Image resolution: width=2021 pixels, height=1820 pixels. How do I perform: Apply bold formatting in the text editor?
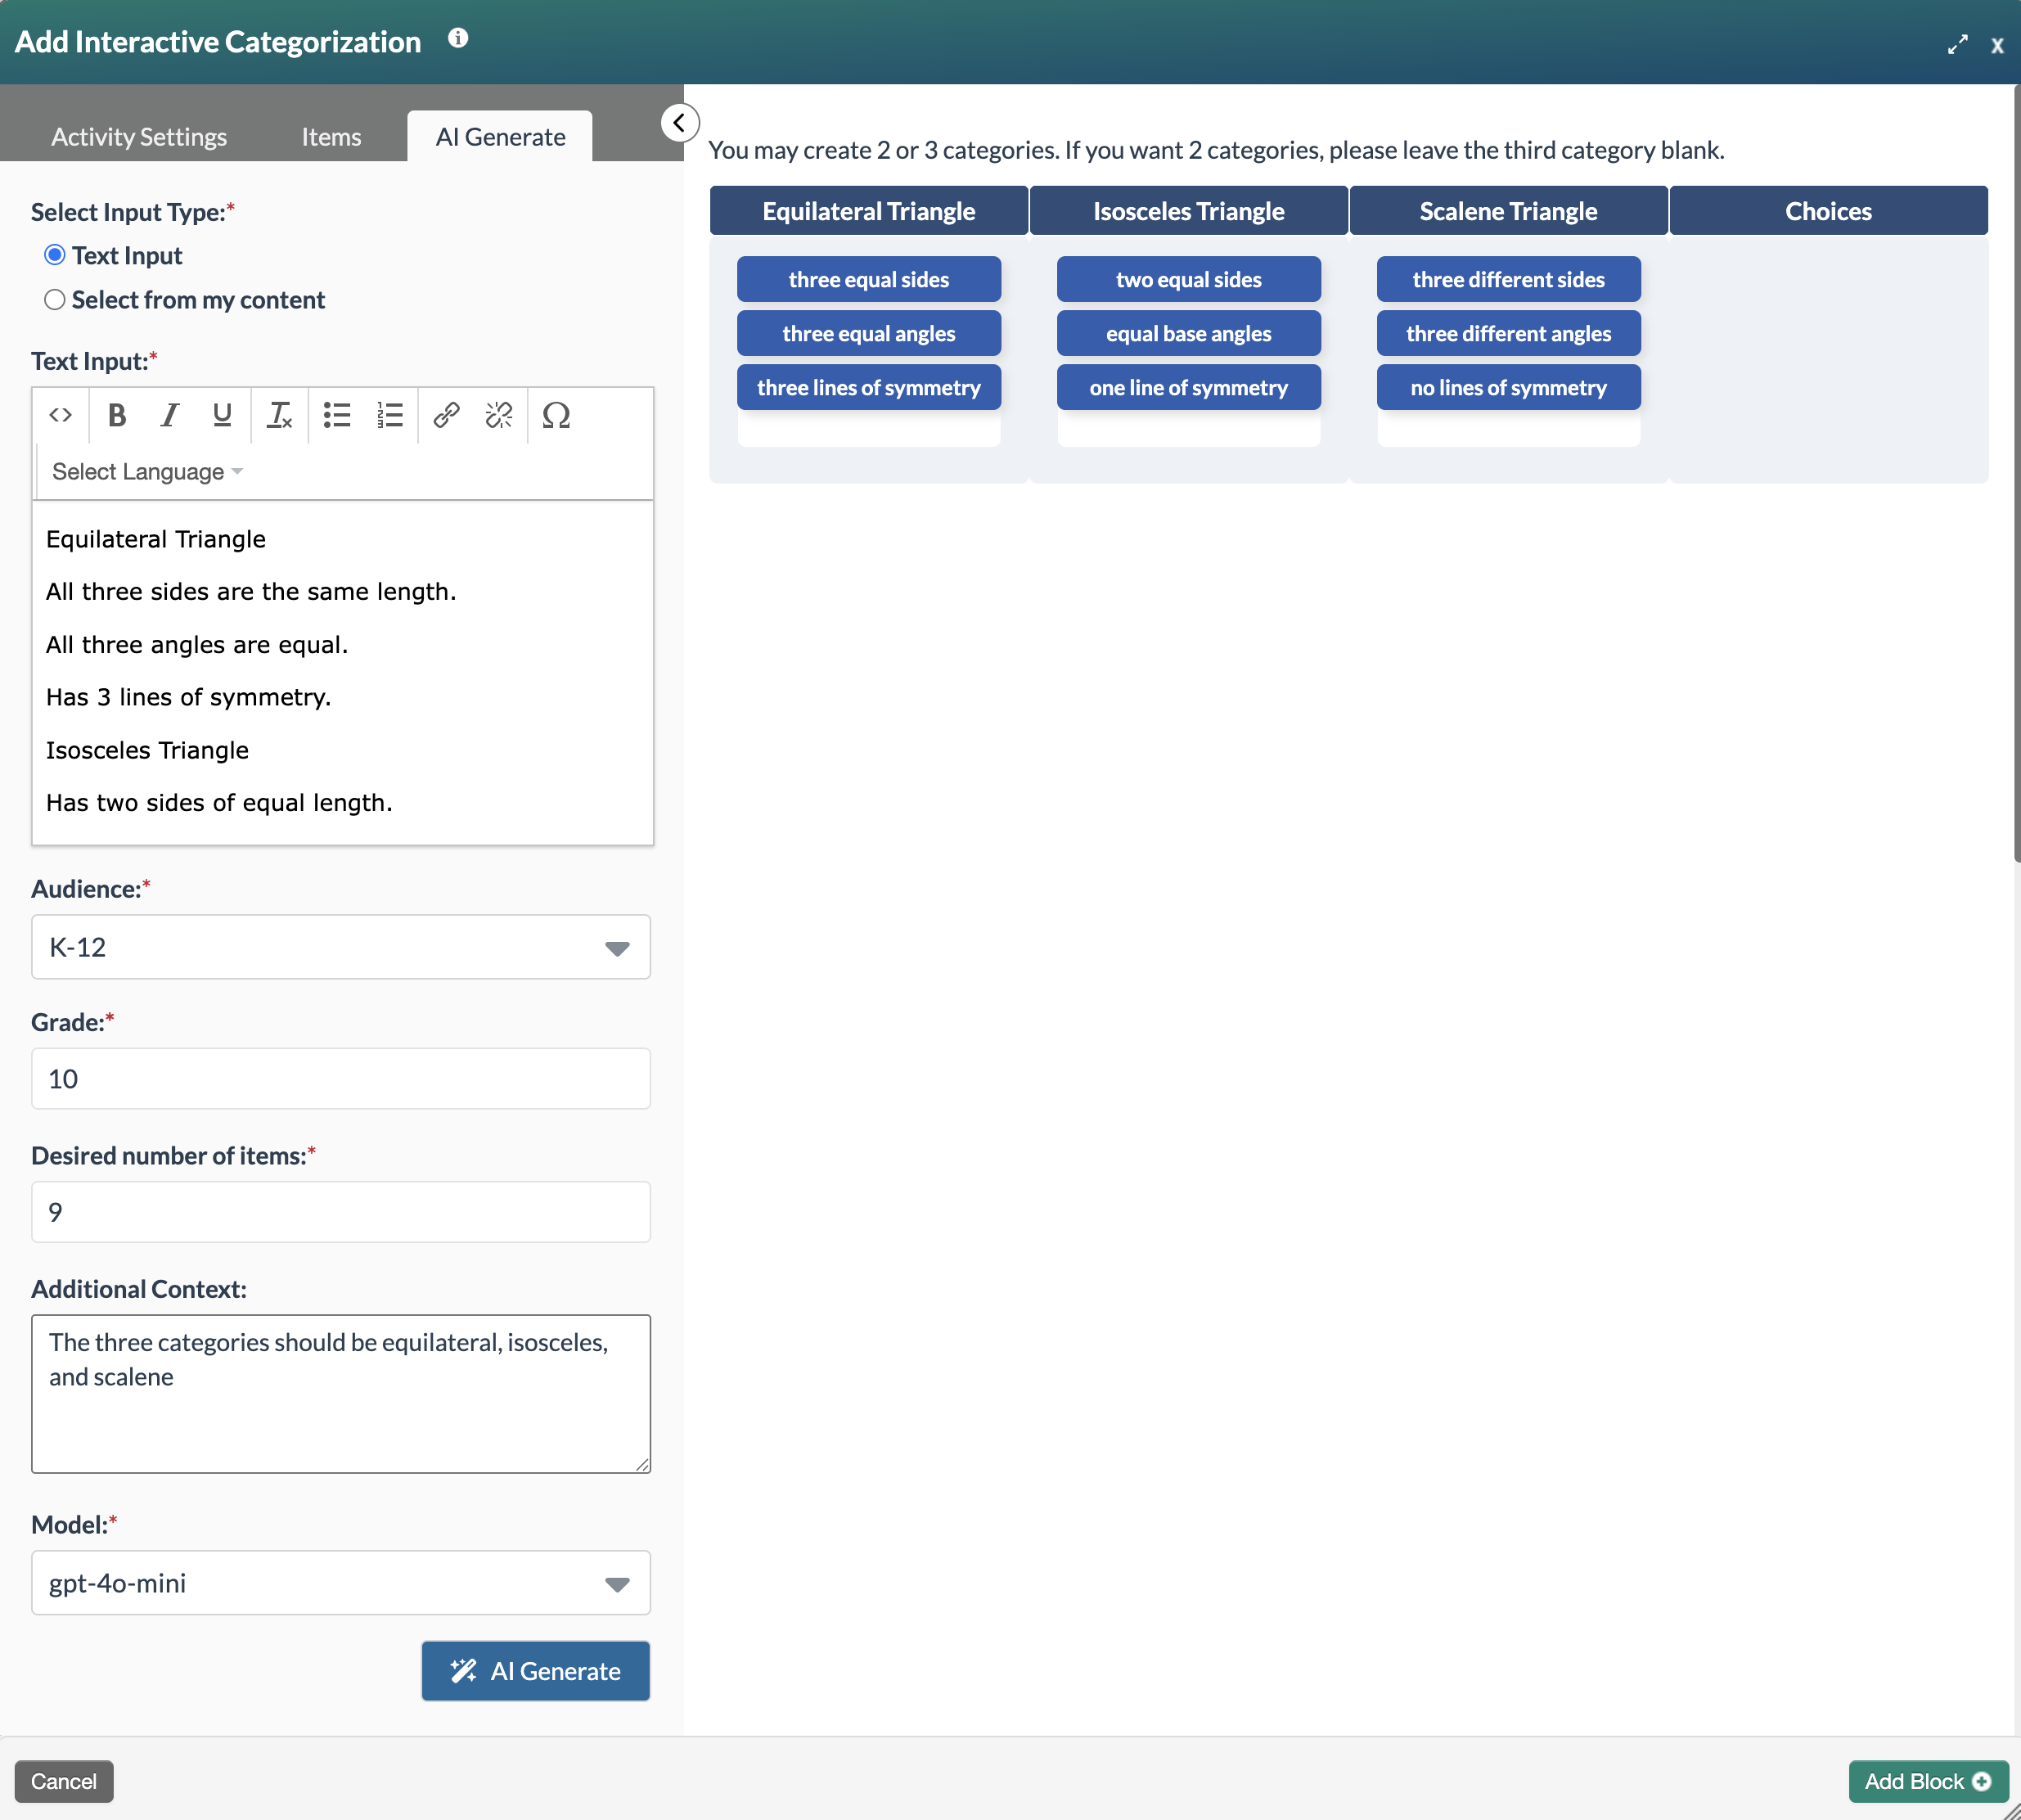click(x=117, y=414)
